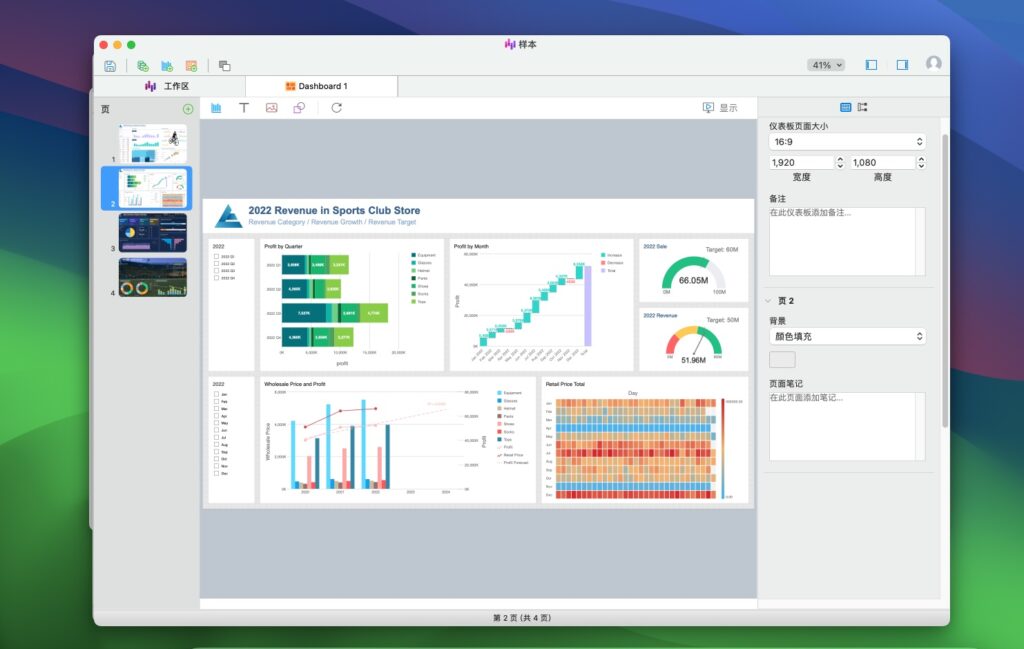Screen dimensions: 1024x649
Task: Open the 背景 color fill dropdown
Action: (x=846, y=336)
